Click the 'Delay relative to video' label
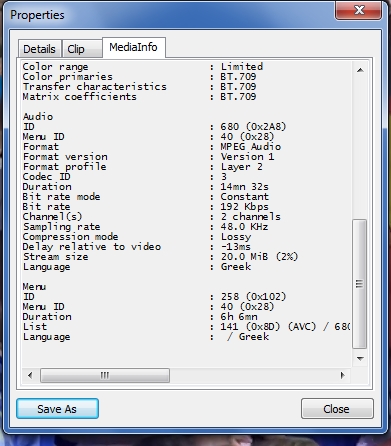The height and width of the screenshot is (446, 391). click(92, 247)
